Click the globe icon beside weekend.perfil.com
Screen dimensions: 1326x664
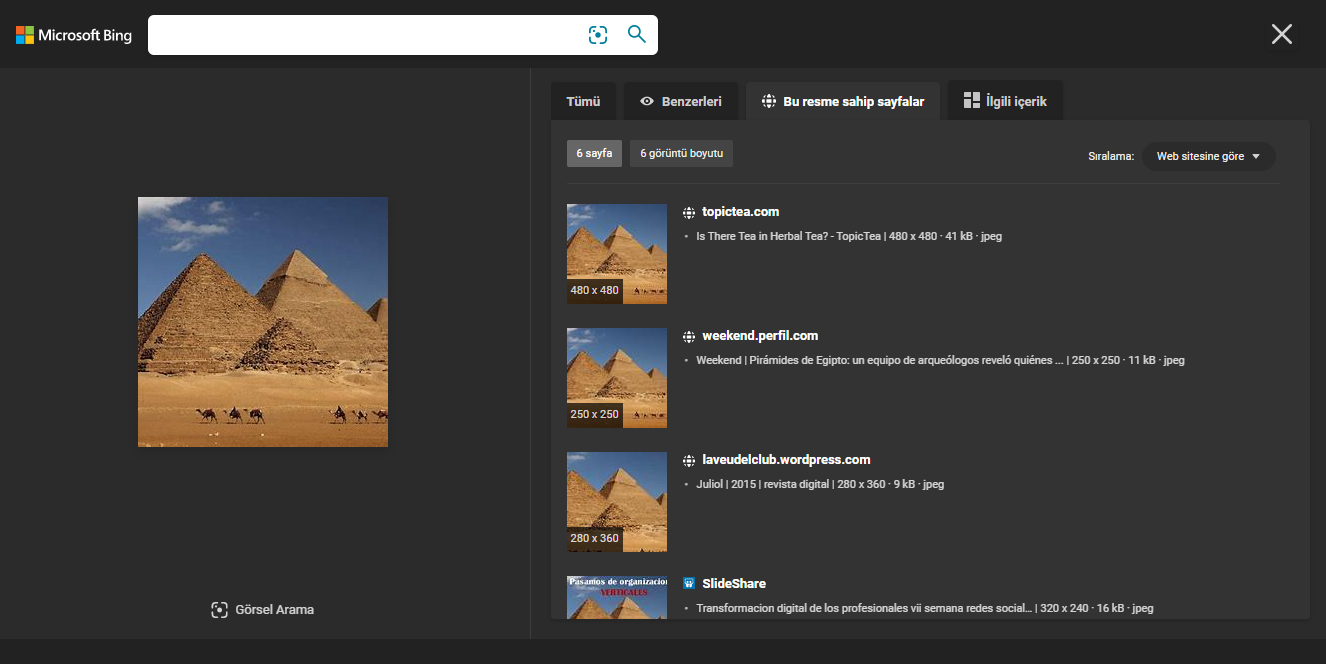[689, 336]
